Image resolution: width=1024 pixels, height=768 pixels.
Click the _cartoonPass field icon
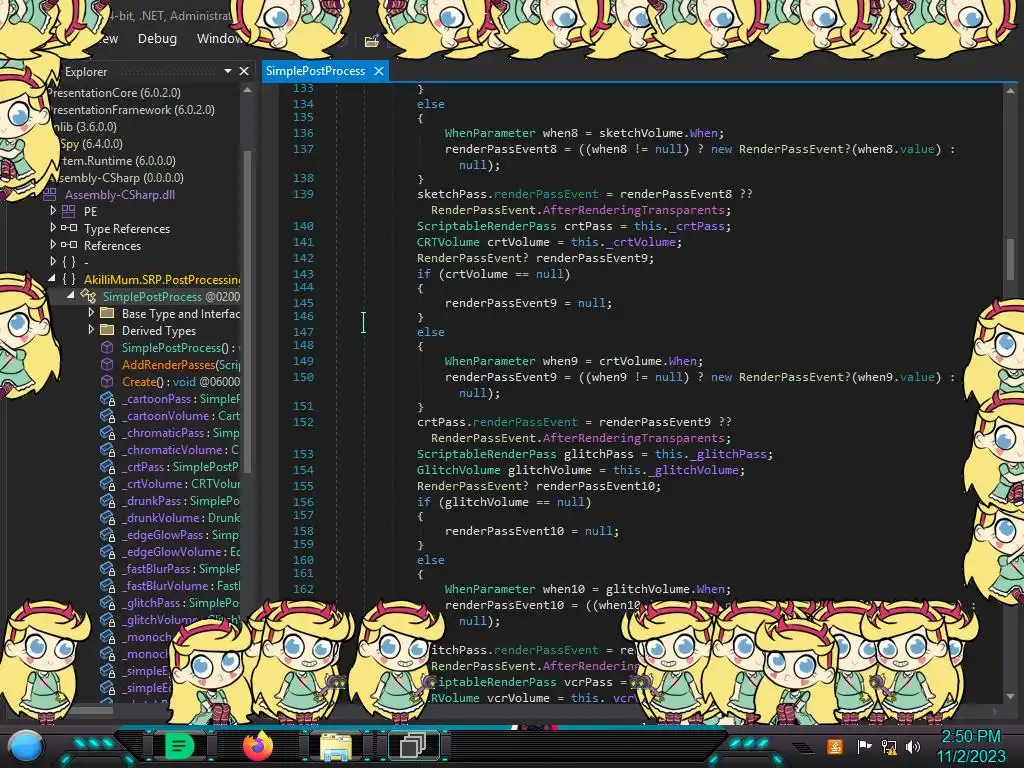click(x=107, y=398)
